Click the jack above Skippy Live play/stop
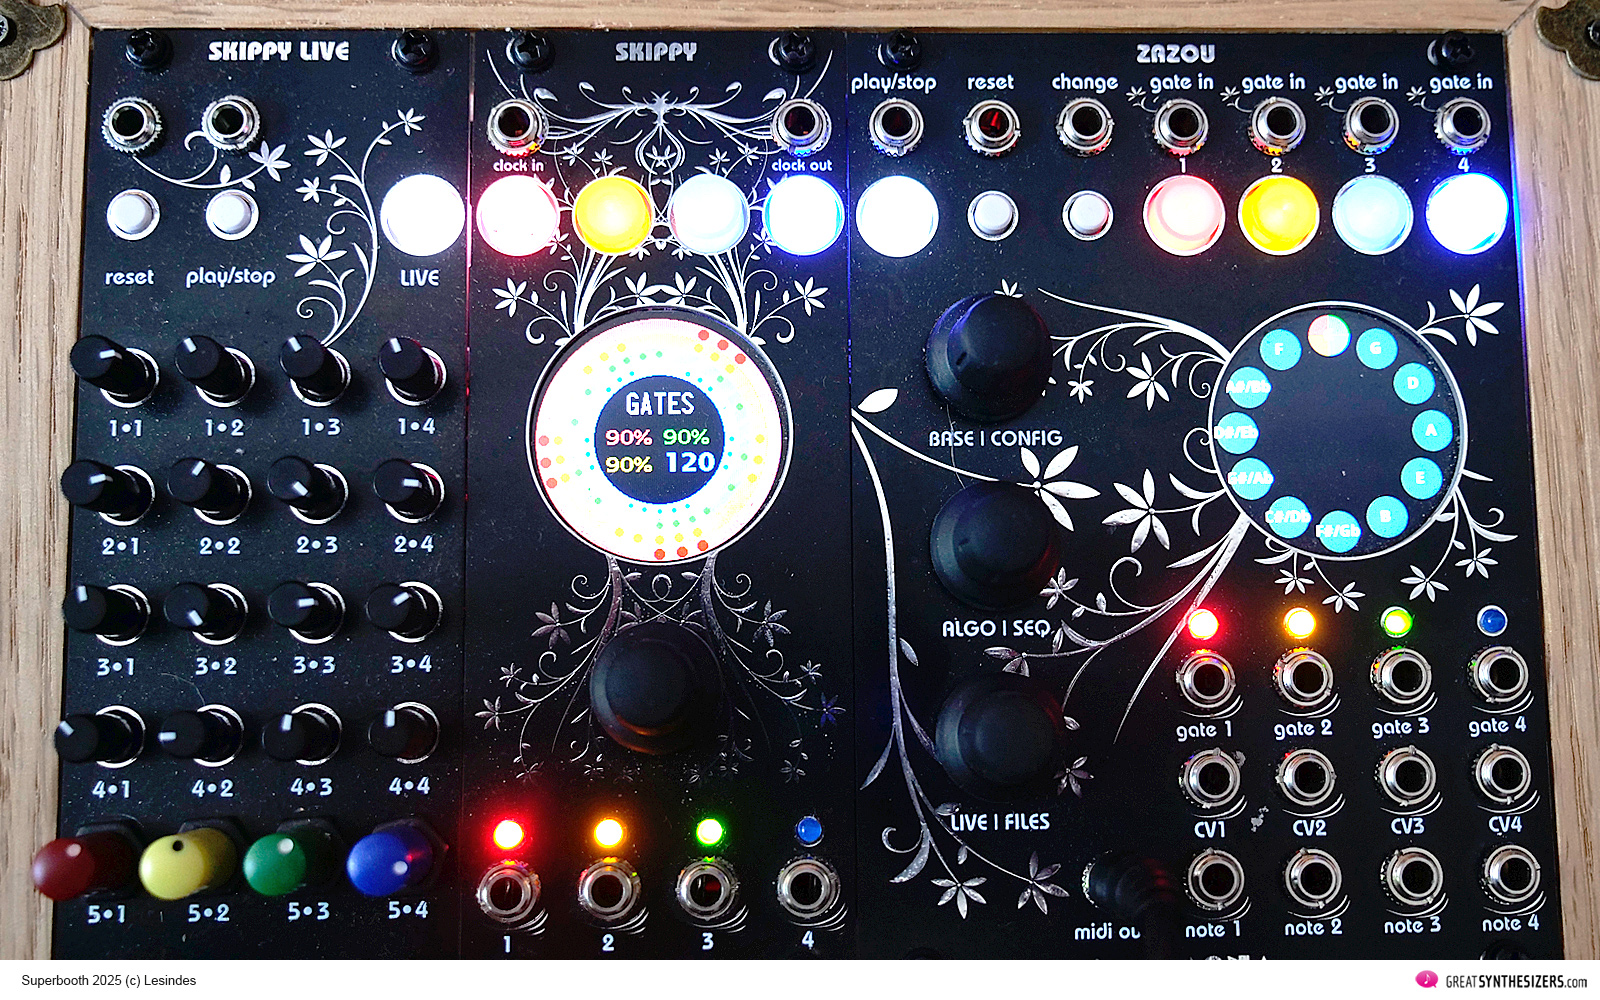Image resolution: width=1600 pixels, height=1000 pixels. pyautogui.click(x=231, y=122)
